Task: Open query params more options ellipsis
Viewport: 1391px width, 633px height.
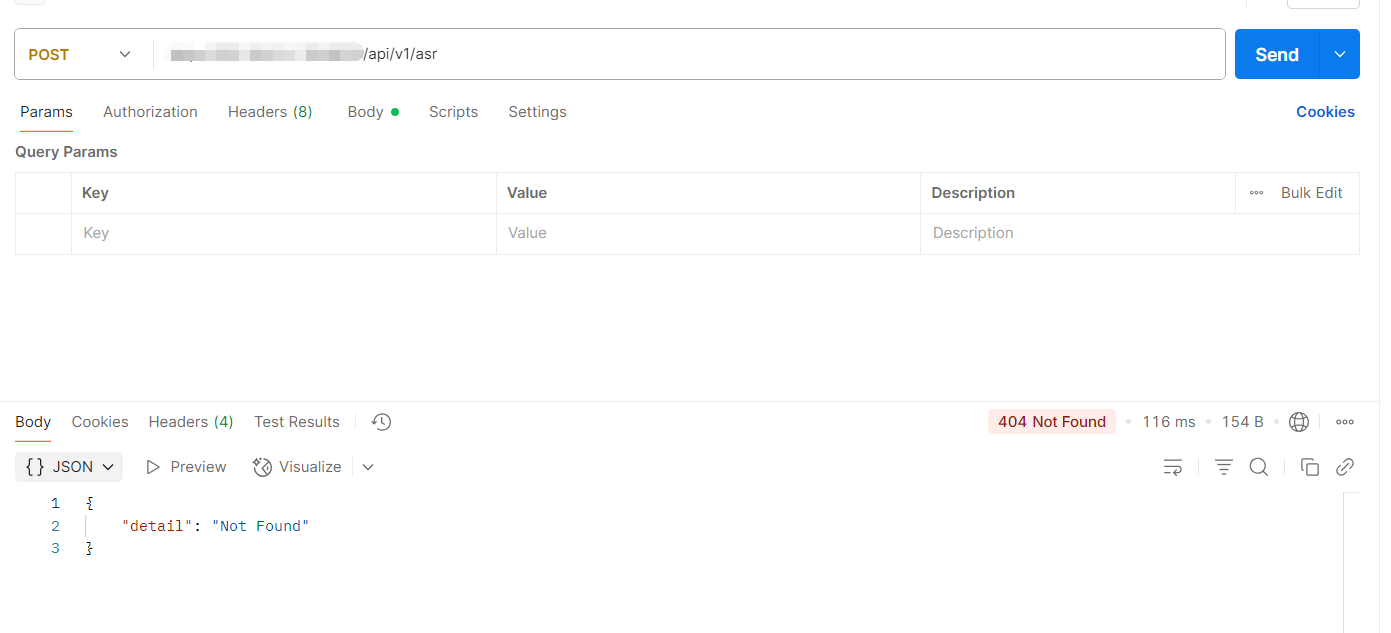Action: point(1256,193)
